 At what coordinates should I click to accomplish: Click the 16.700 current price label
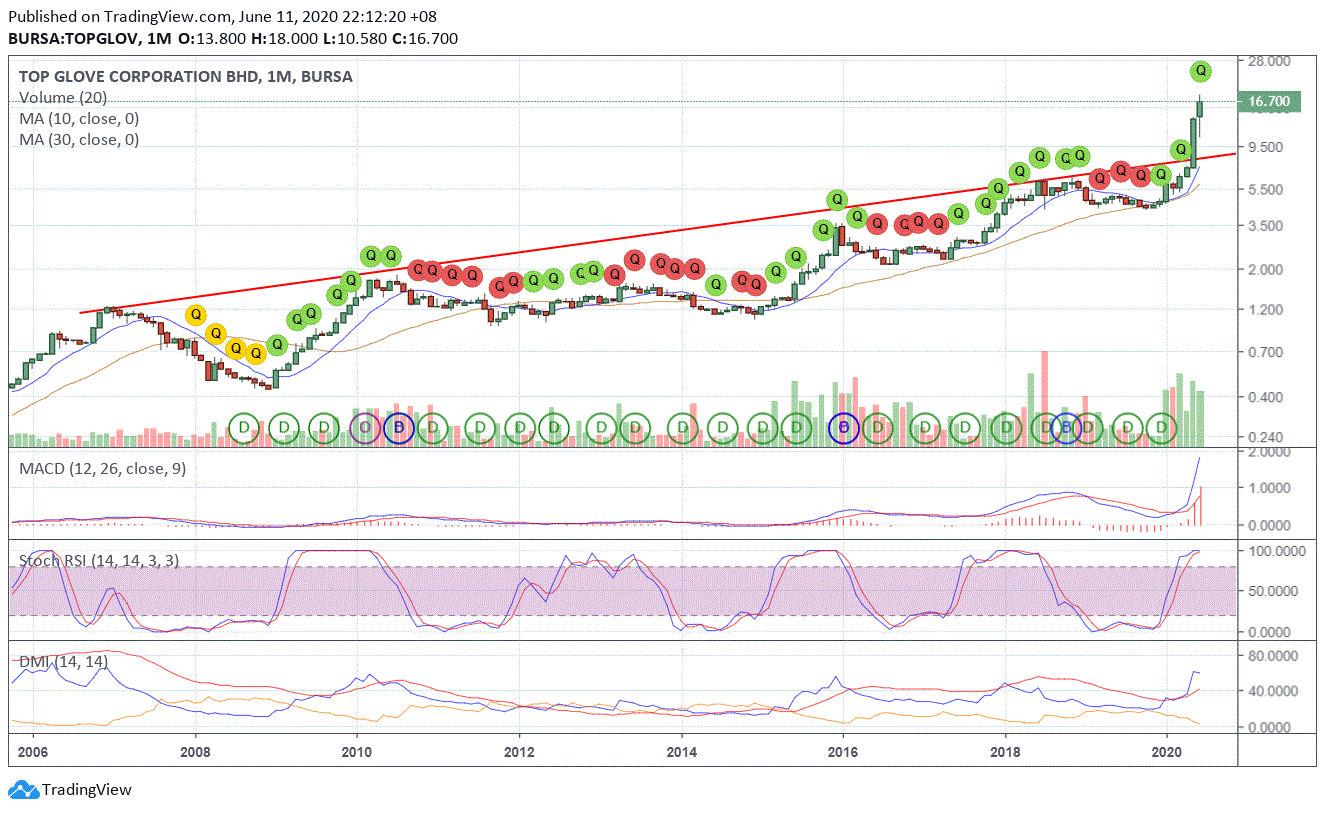(x=1268, y=101)
